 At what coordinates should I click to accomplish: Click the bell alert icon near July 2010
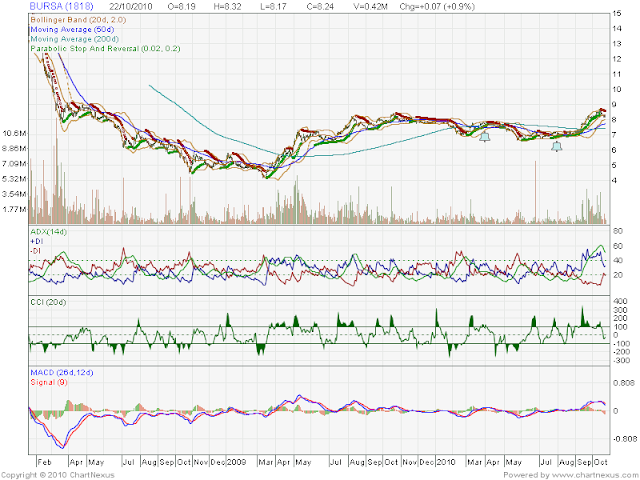coord(557,147)
